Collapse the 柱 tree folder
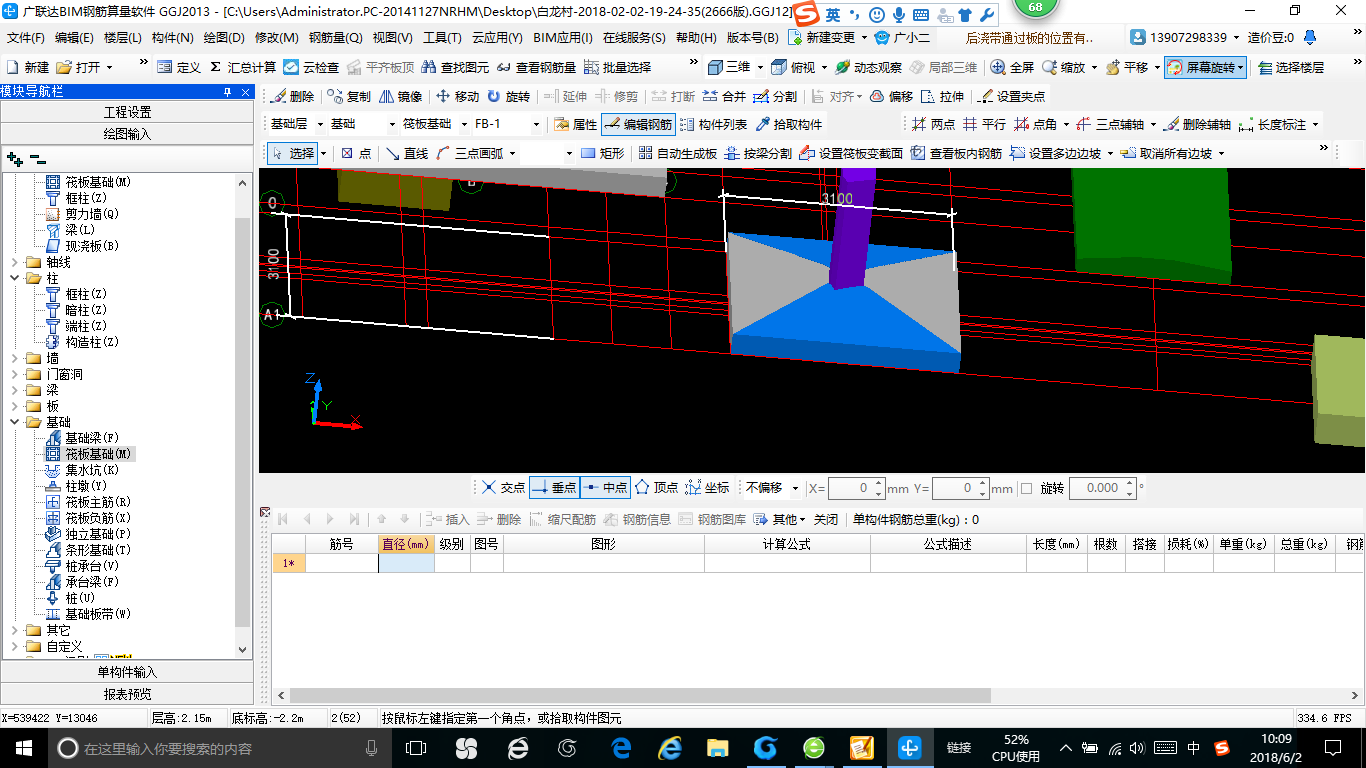 pos(14,278)
